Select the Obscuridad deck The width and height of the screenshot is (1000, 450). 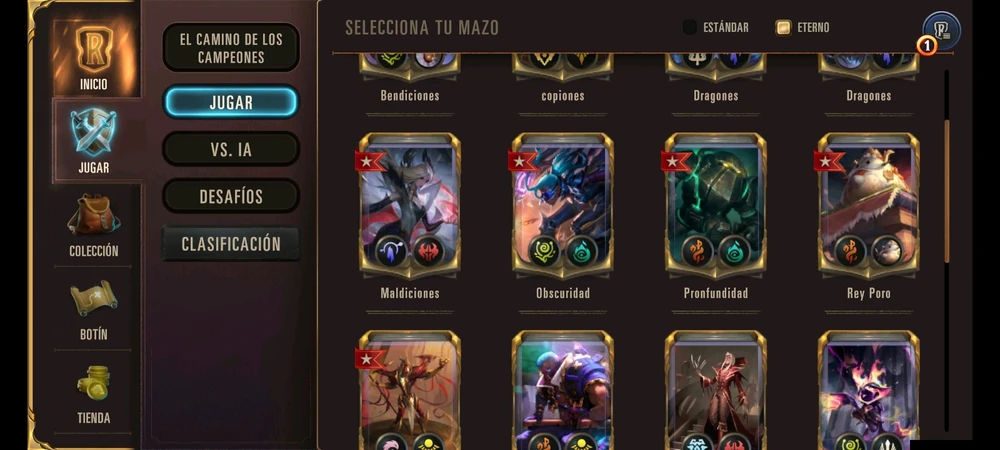[562, 207]
